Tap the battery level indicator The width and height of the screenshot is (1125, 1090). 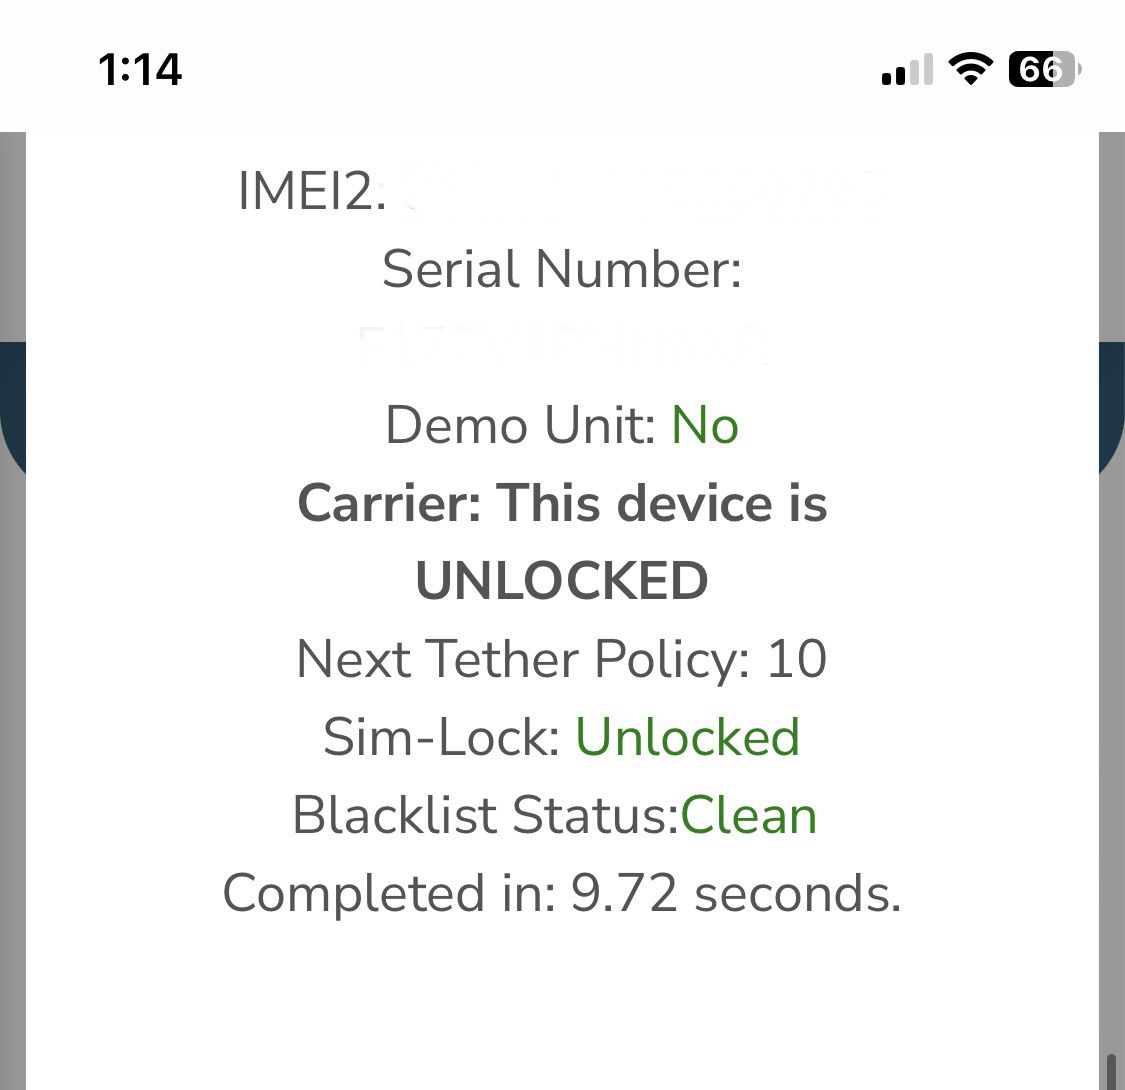[1044, 69]
